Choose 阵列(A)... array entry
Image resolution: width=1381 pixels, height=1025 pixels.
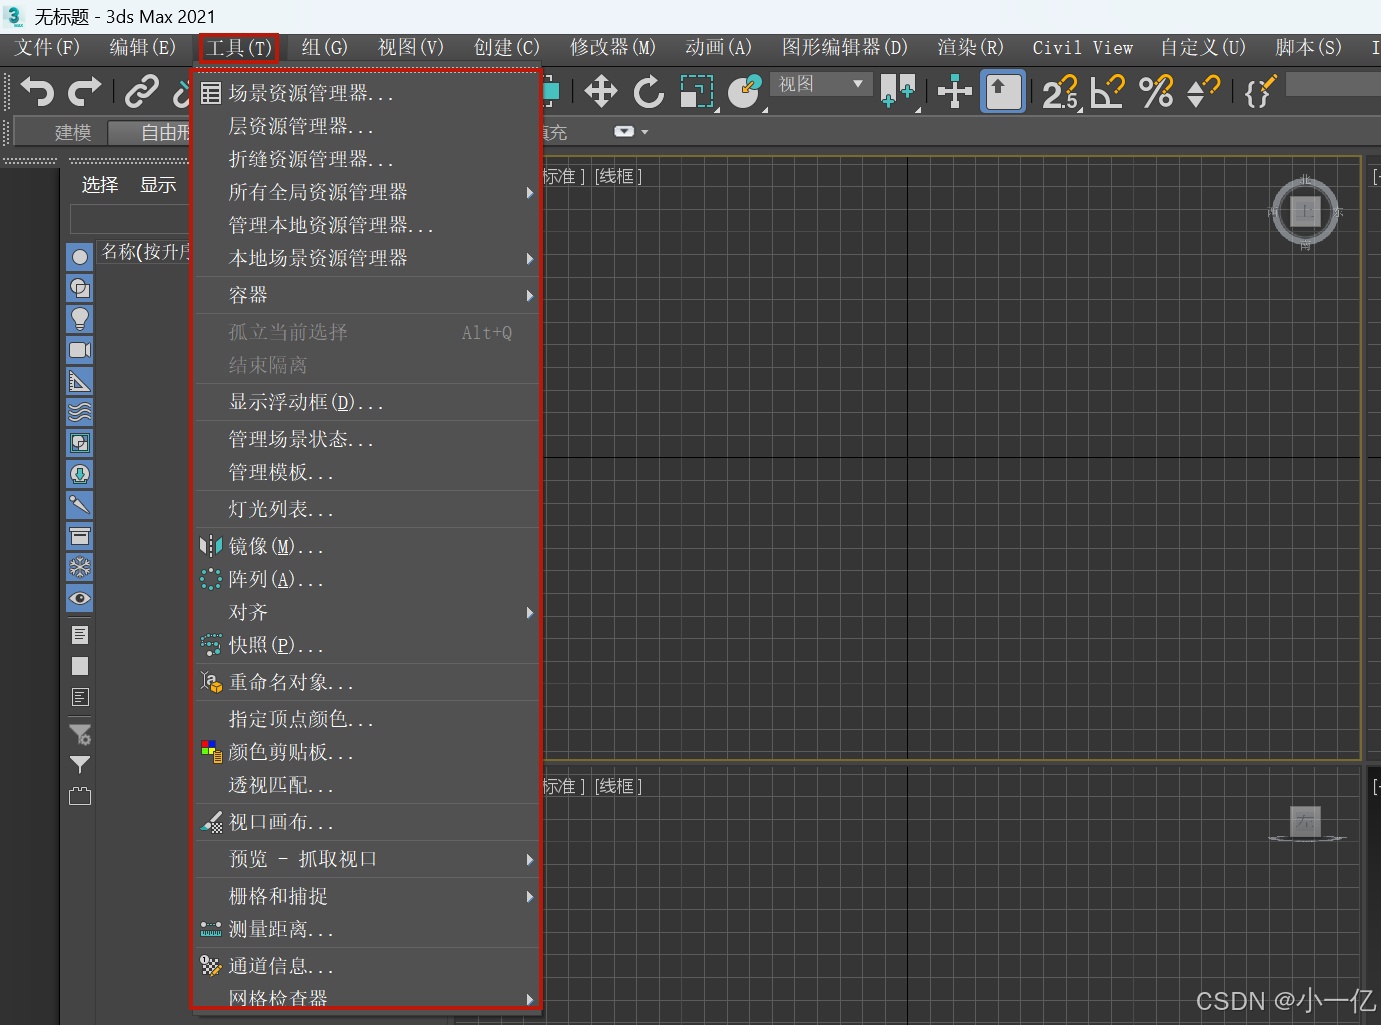coord(367,579)
